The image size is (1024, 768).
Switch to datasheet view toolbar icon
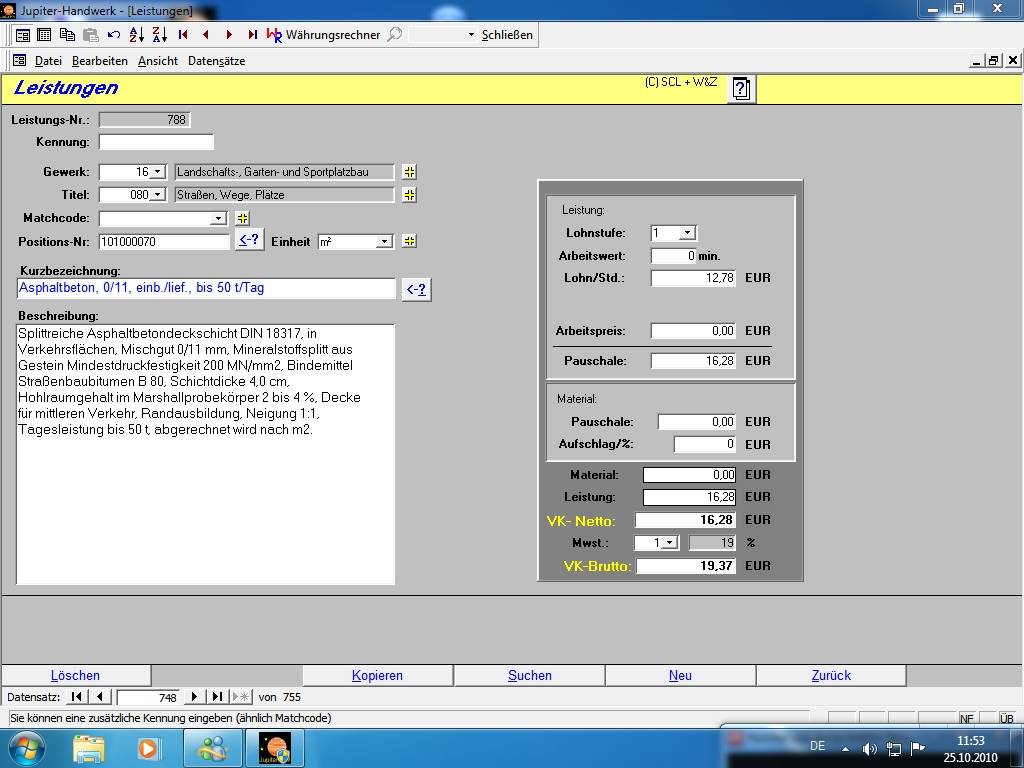tap(44, 34)
